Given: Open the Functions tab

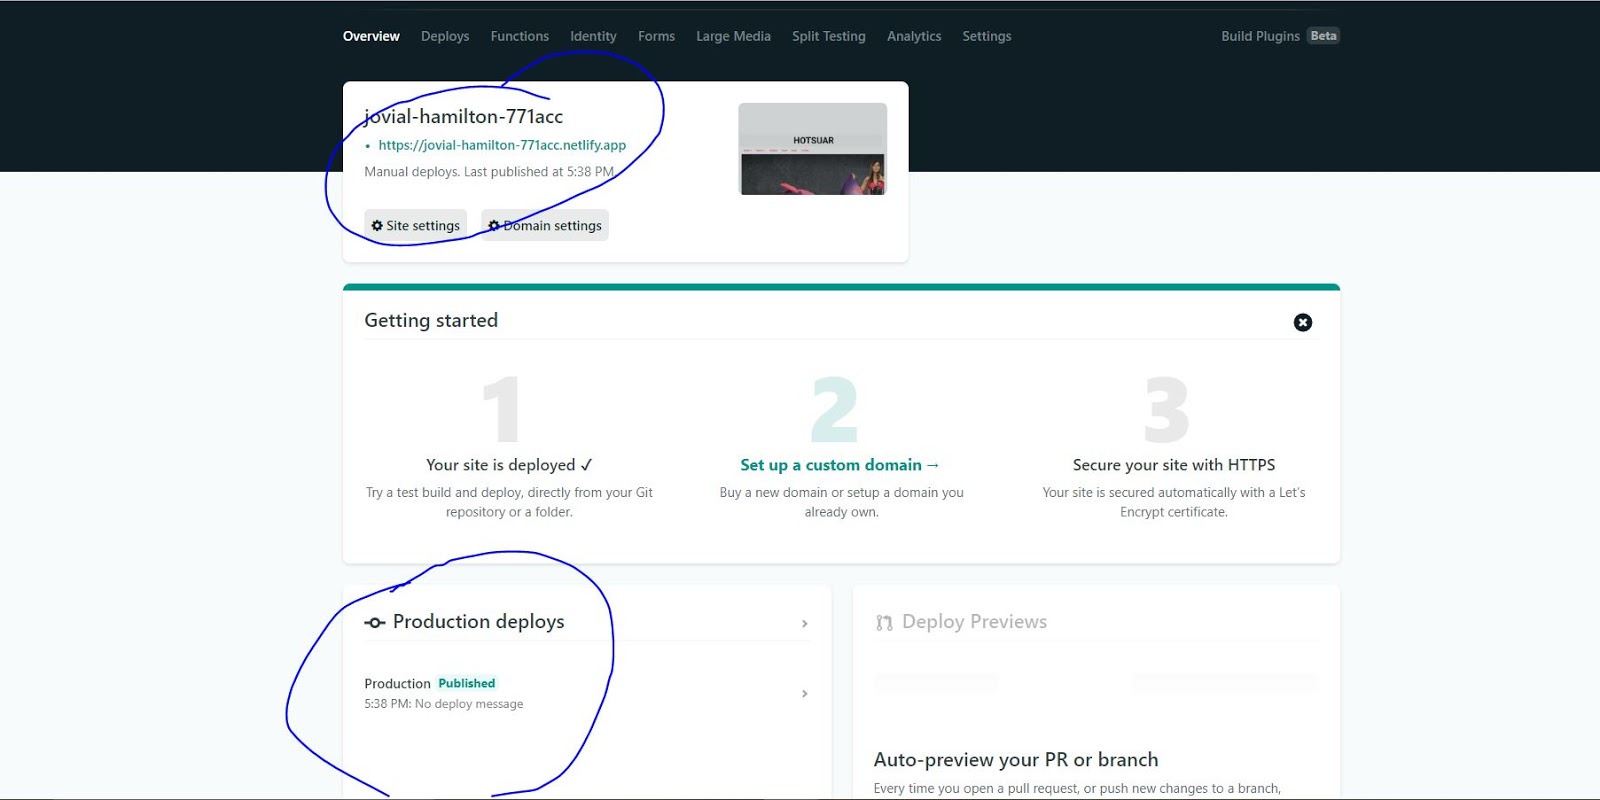Looking at the screenshot, I should click(519, 36).
